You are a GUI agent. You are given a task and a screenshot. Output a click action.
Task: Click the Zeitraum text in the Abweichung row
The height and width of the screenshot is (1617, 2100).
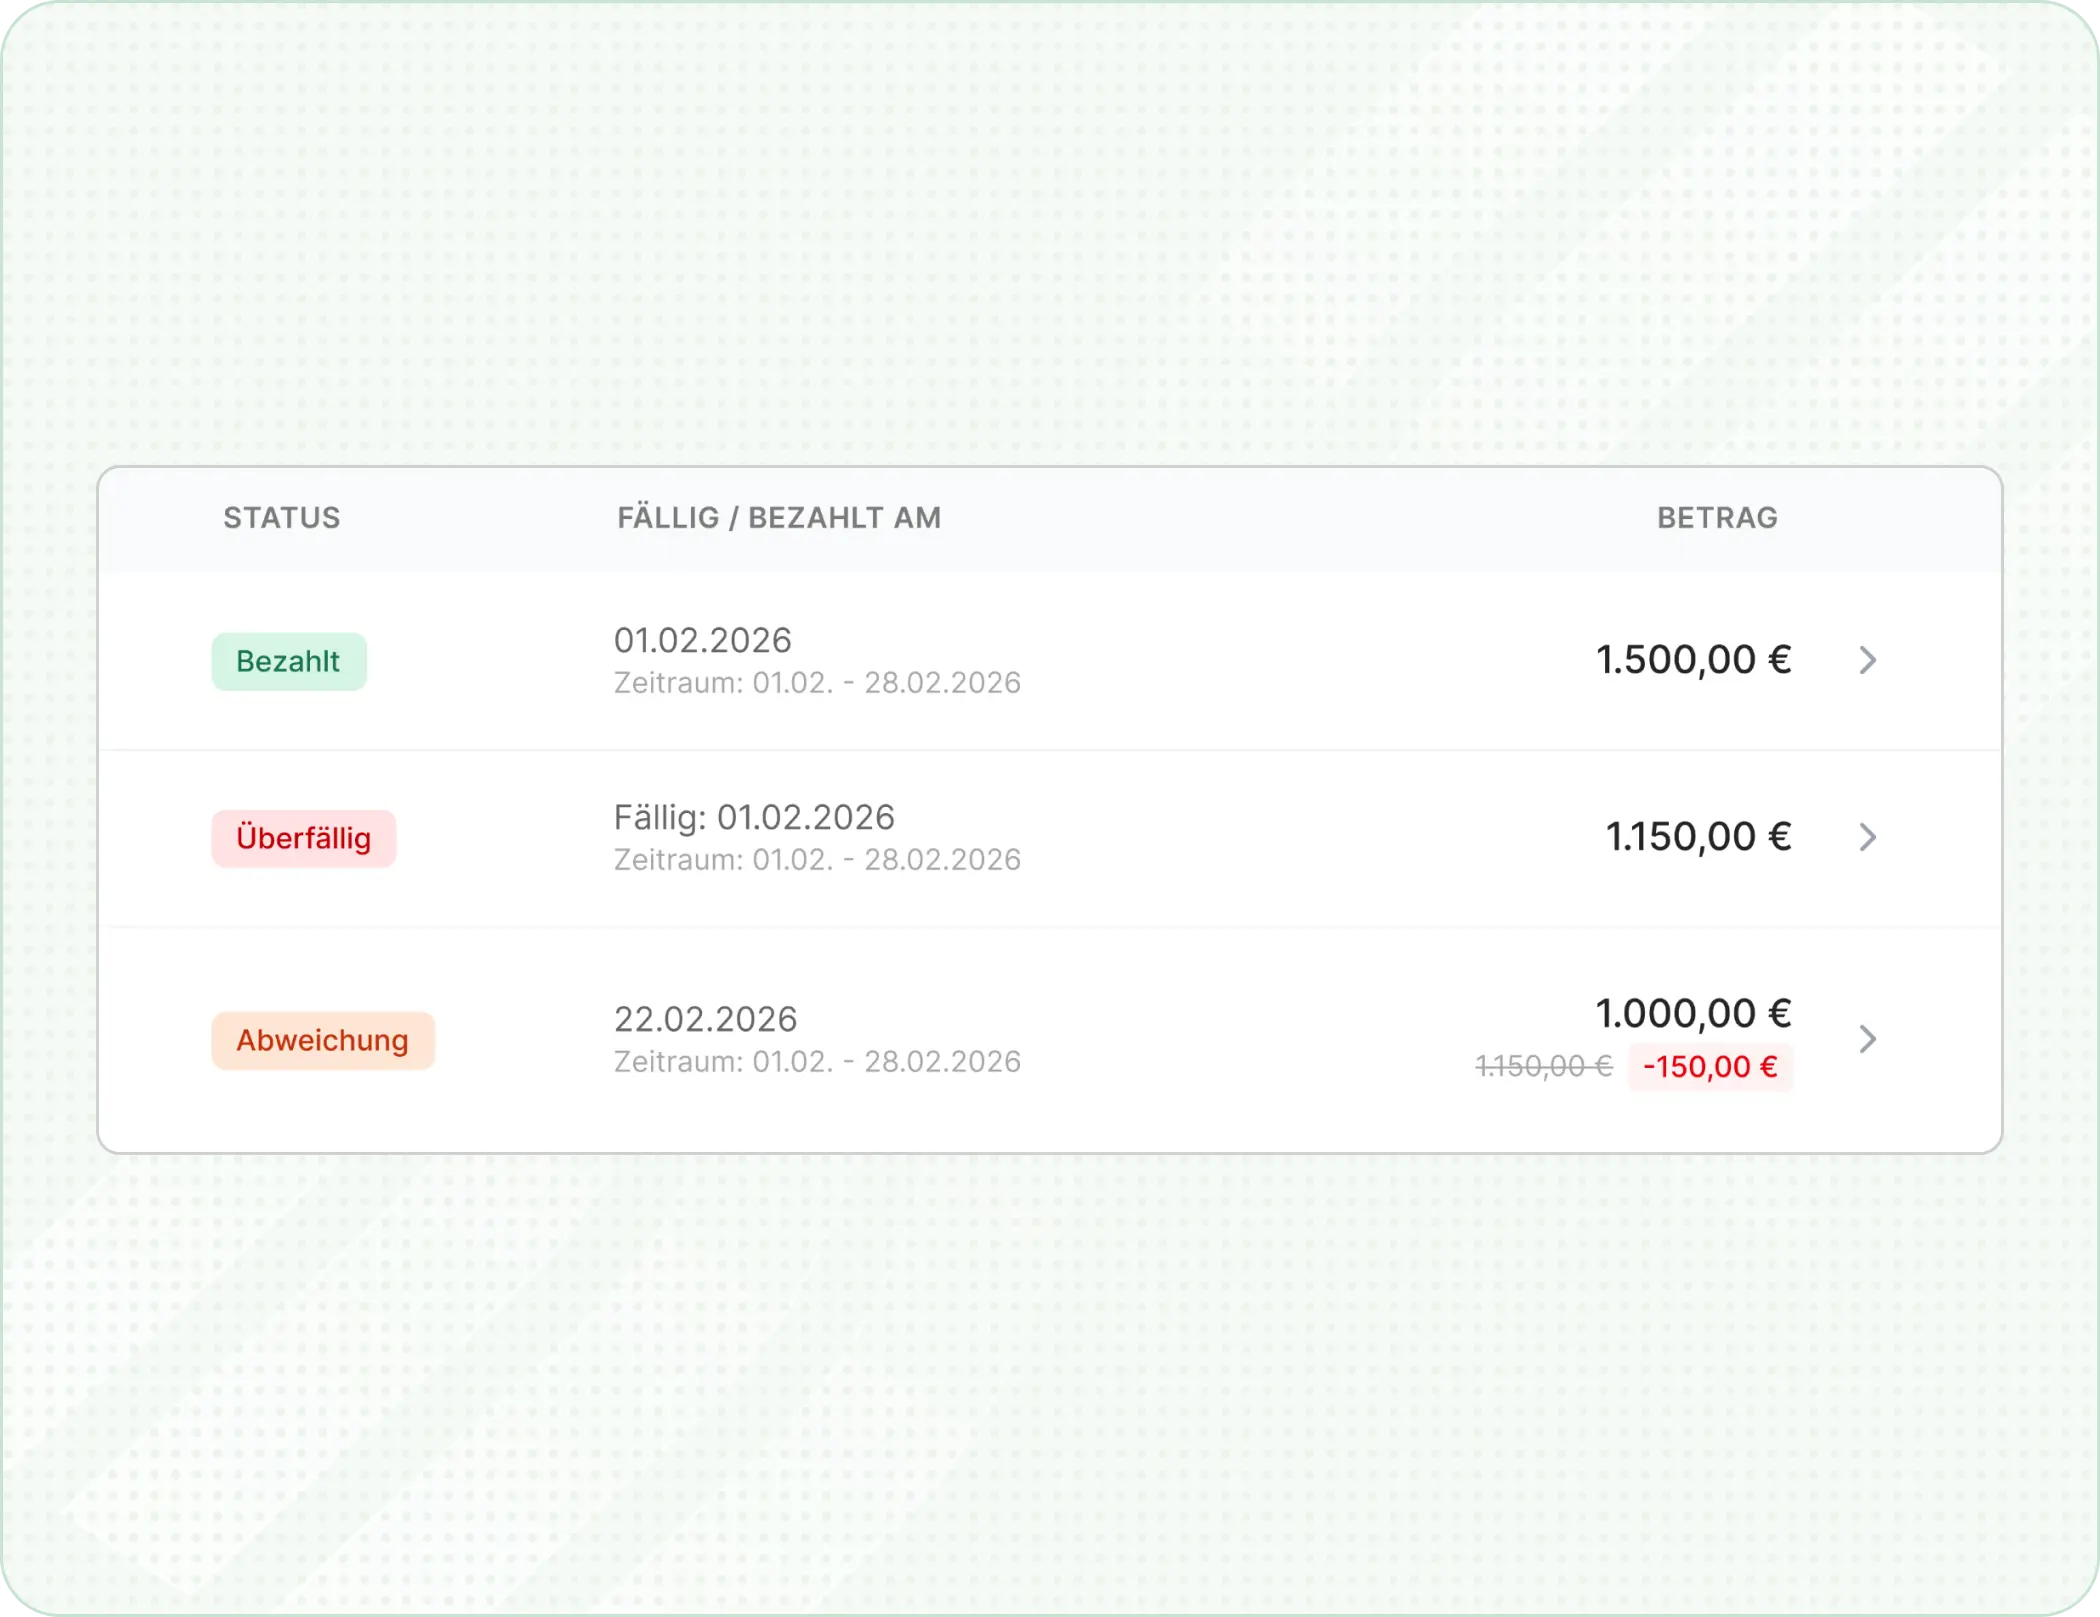[x=817, y=1062]
